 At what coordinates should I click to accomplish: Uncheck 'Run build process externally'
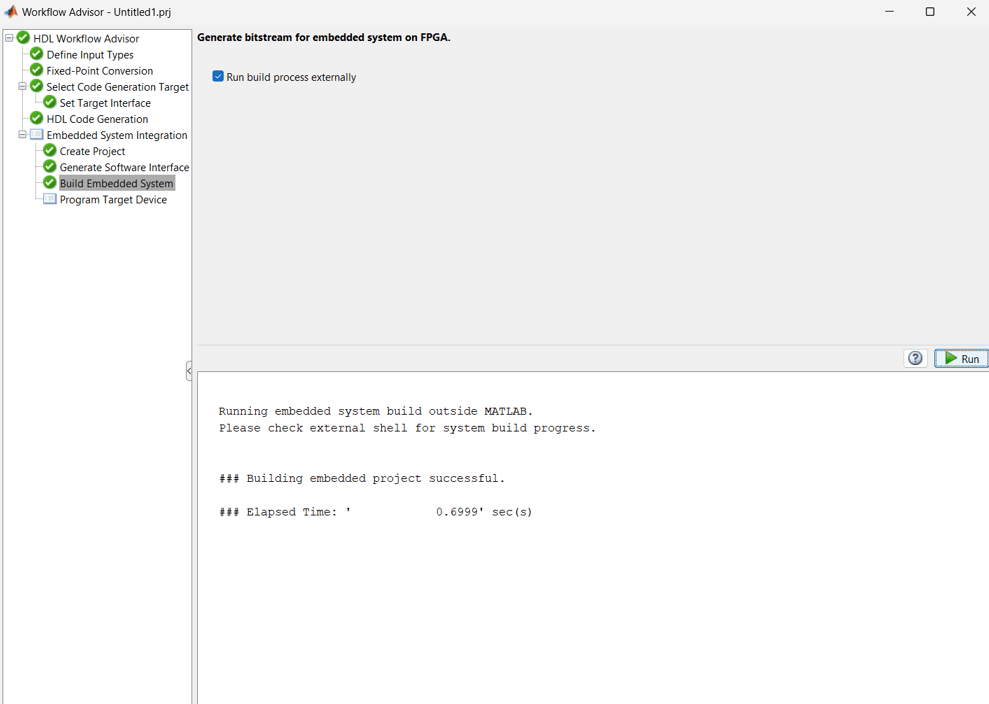pyautogui.click(x=217, y=76)
